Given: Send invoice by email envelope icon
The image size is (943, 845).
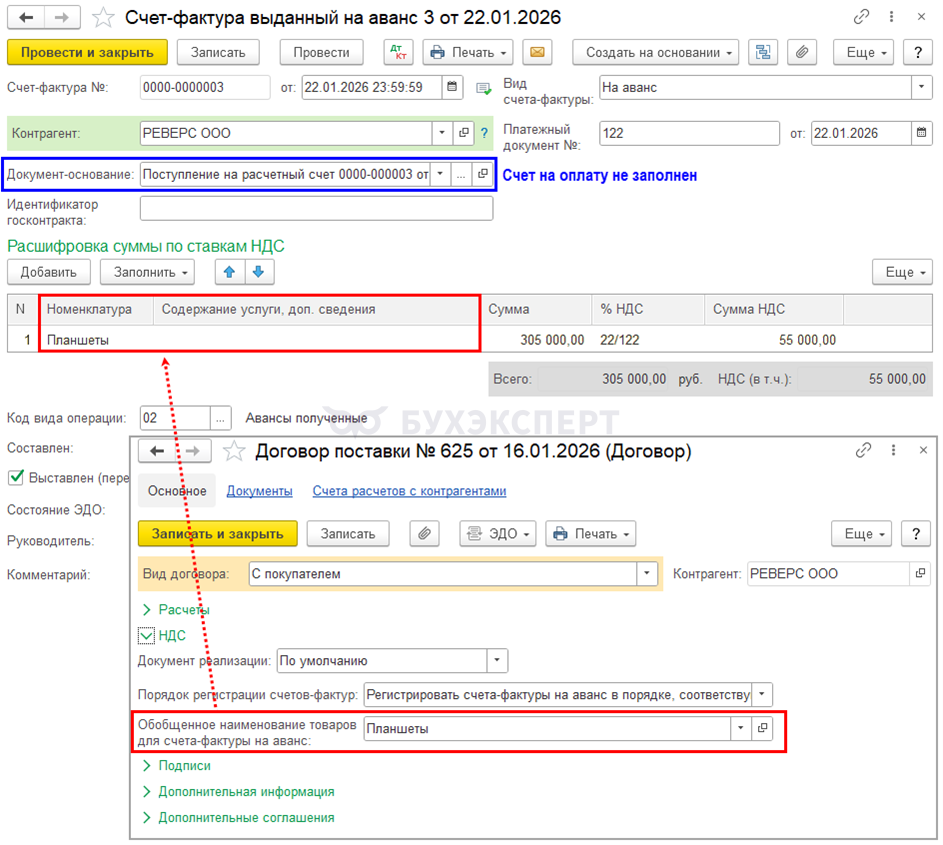Looking at the screenshot, I should point(538,52).
